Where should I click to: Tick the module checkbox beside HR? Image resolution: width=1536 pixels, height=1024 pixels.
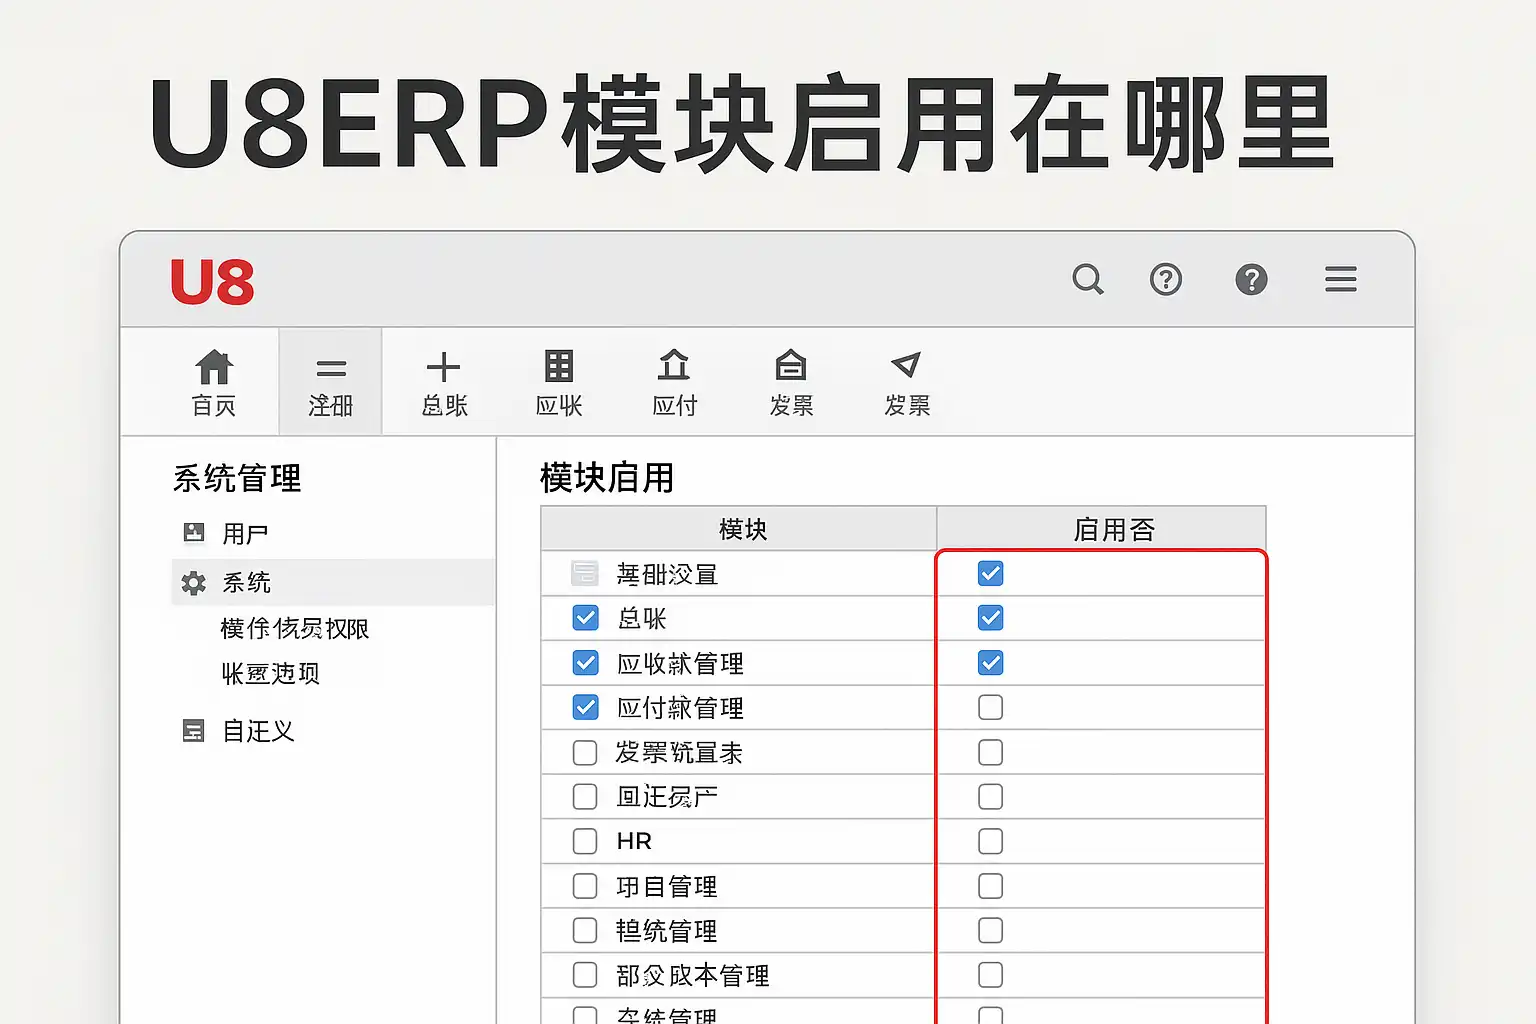pos(585,841)
